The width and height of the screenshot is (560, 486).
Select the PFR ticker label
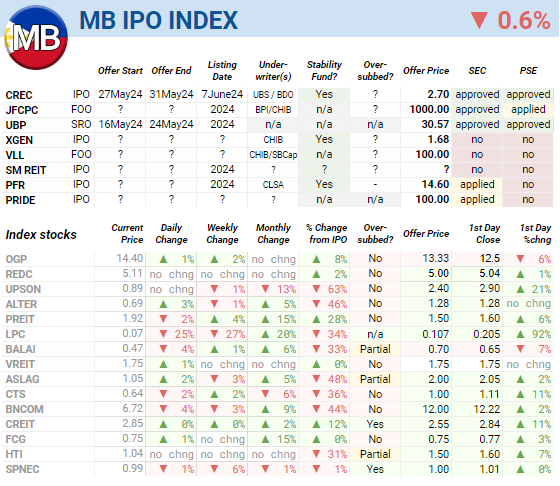(x=15, y=185)
